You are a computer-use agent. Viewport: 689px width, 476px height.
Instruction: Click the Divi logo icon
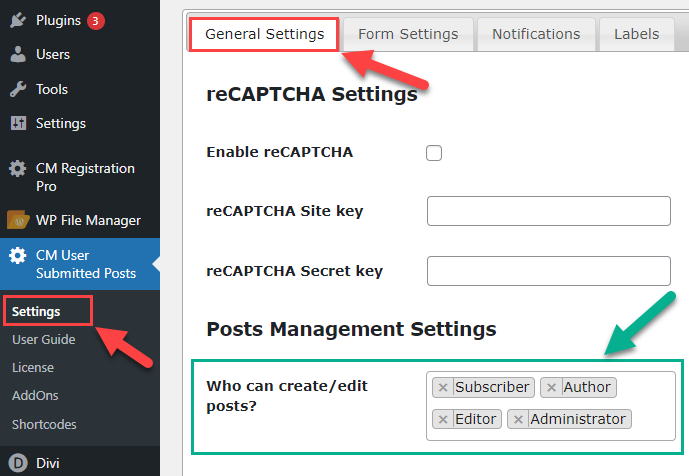coord(18,463)
